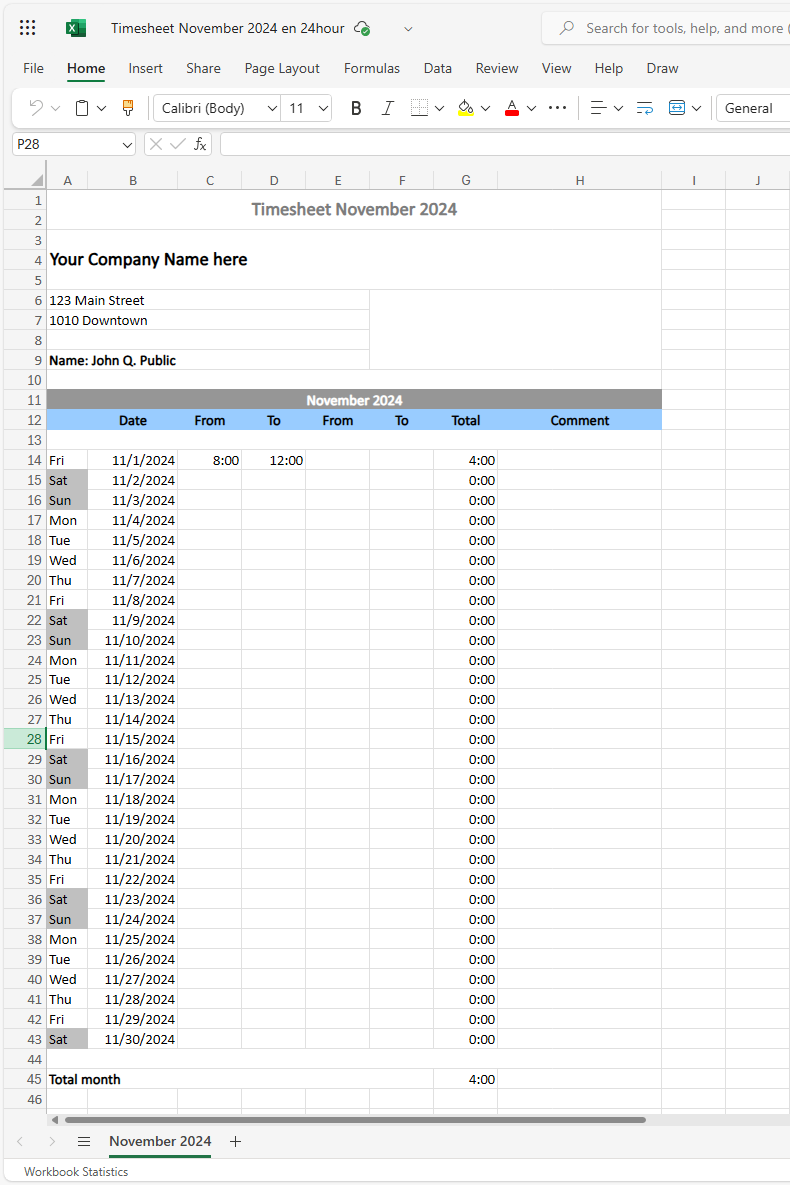The width and height of the screenshot is (790, 1185).
Task: Add a new sheet with plus icon
Action: pyautogui.click(x=235, y=1141)
